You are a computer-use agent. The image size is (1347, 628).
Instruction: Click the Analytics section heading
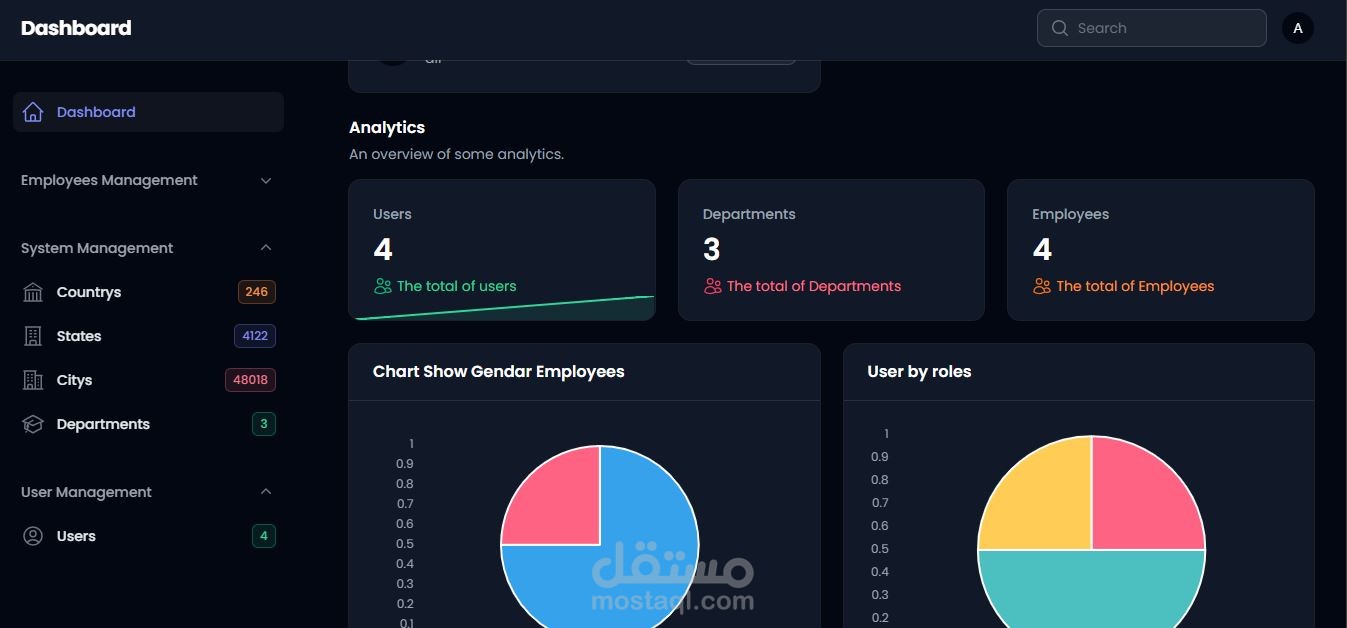coord(387,128)
